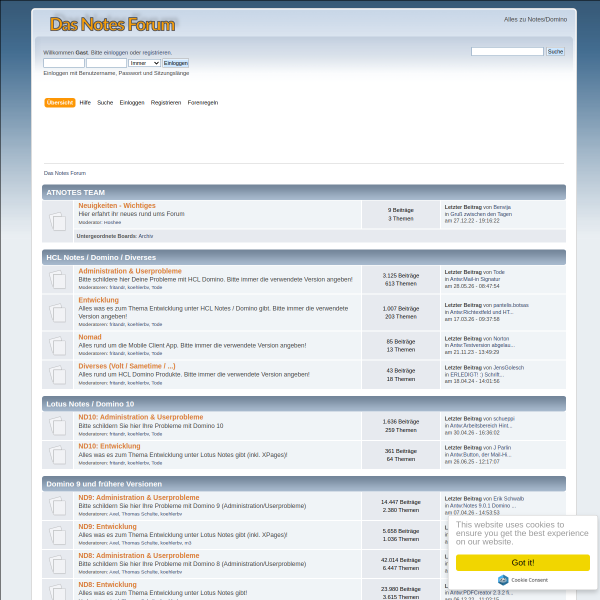This screenshot has height=600, width=600.
Task: Open last post Antw:Richtextfeld und HT...
Action: 481,312
